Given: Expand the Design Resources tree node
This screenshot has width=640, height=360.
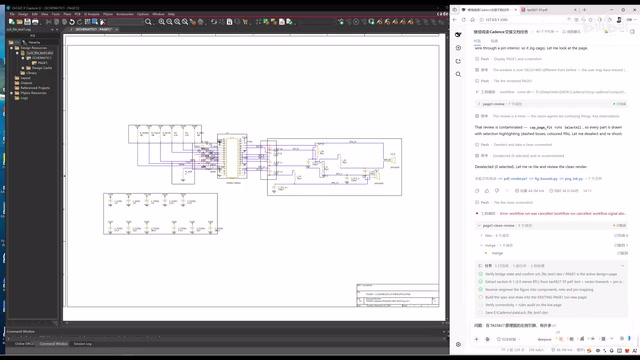Looking at the screenshot, I should [11, 48].
